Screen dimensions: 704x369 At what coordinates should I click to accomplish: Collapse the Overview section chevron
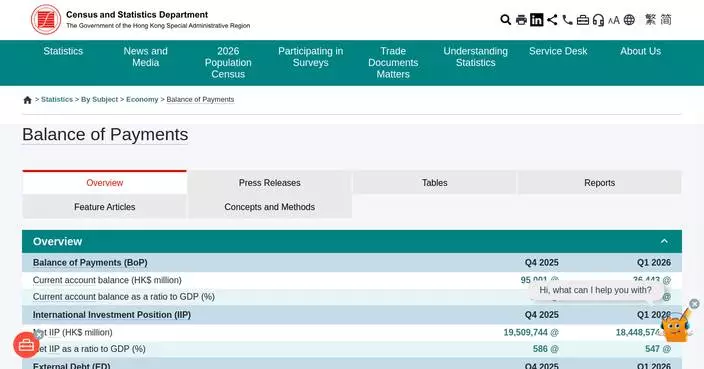[664, 242]
